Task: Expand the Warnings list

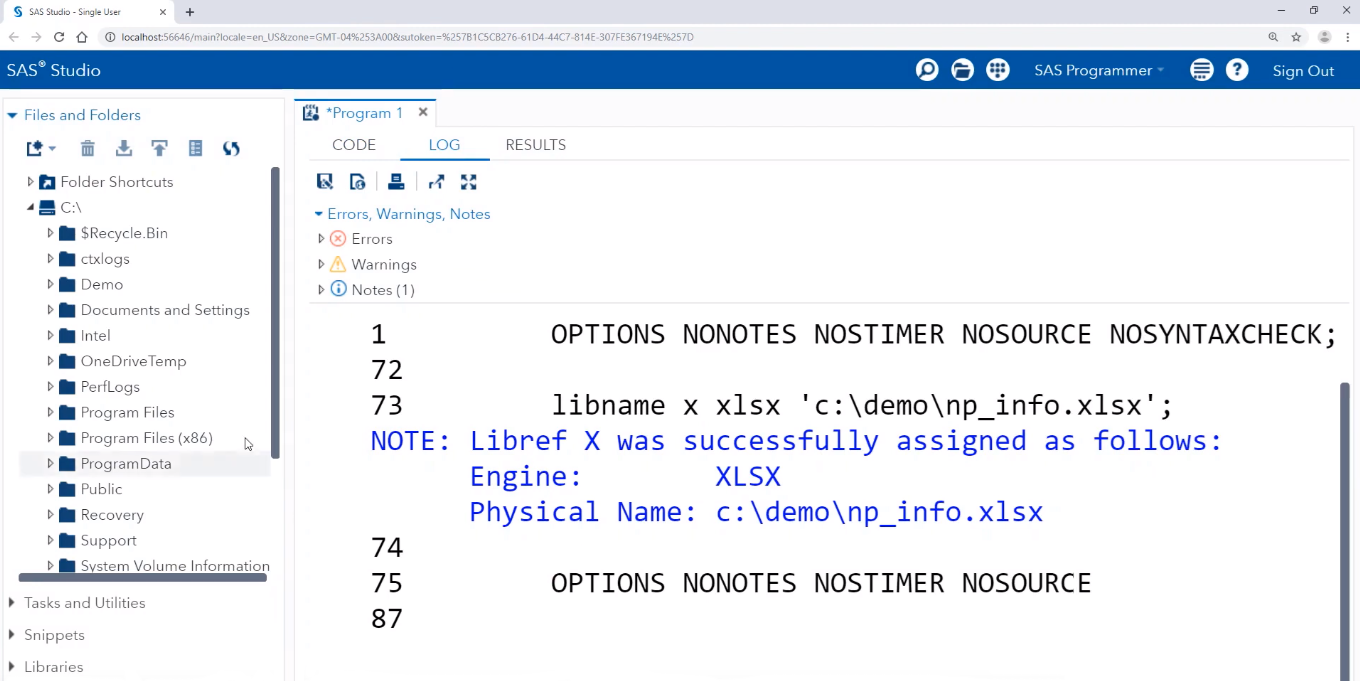Action: pos(321,264)
